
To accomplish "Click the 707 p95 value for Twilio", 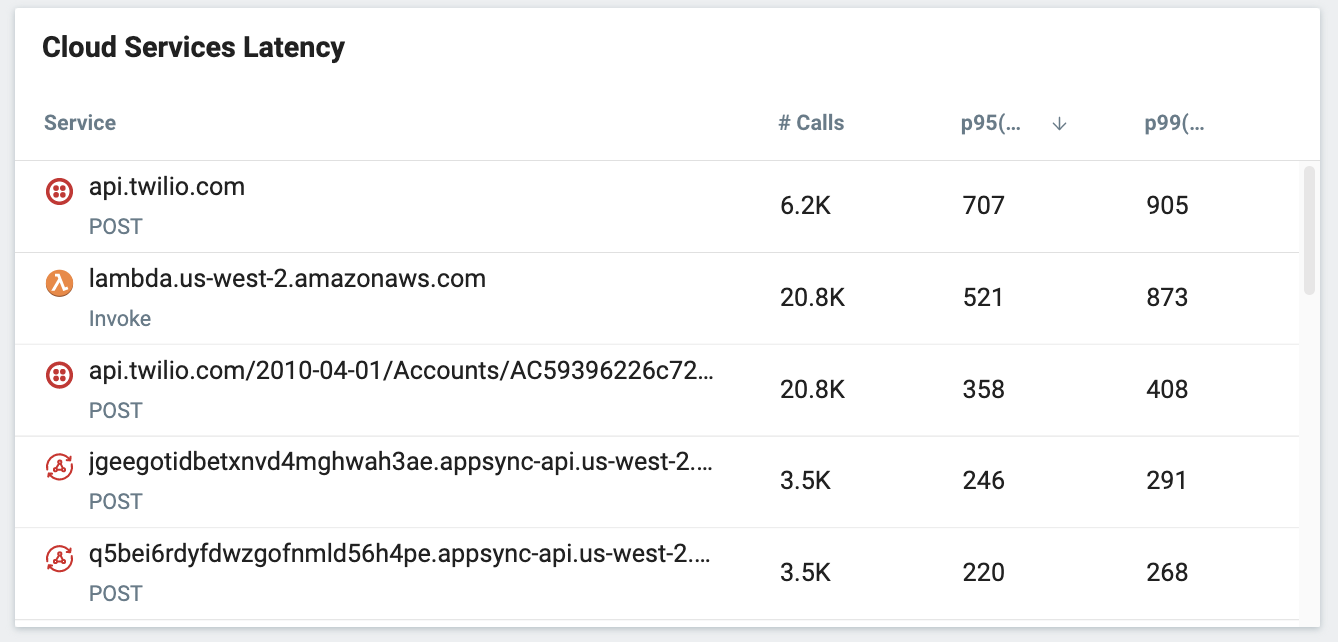I will tap(983, 206).
